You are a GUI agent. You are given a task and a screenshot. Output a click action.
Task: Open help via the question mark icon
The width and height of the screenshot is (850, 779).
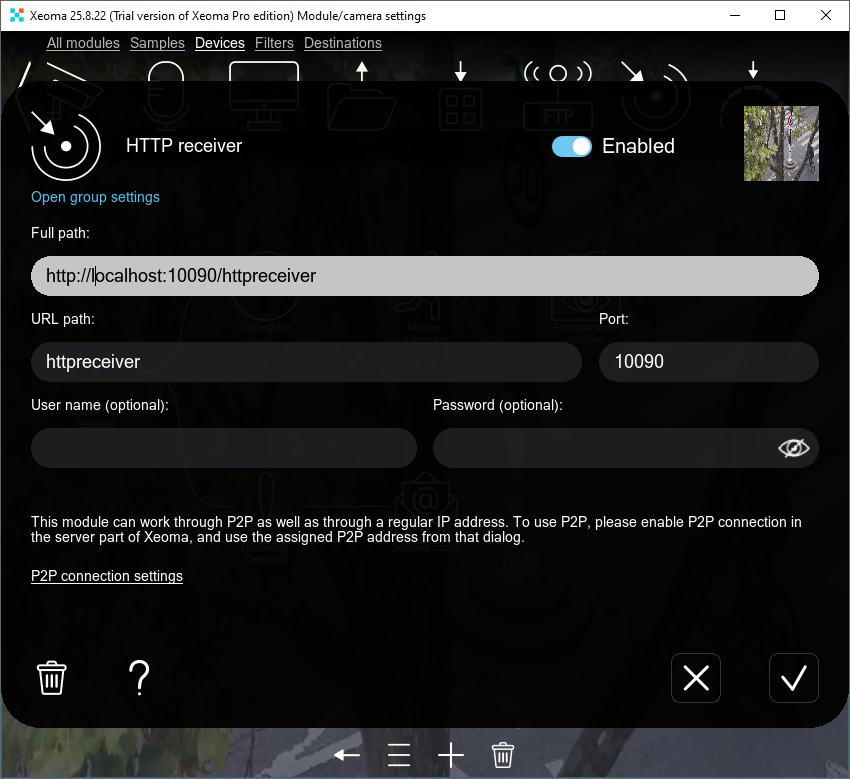tap(139, 678)
